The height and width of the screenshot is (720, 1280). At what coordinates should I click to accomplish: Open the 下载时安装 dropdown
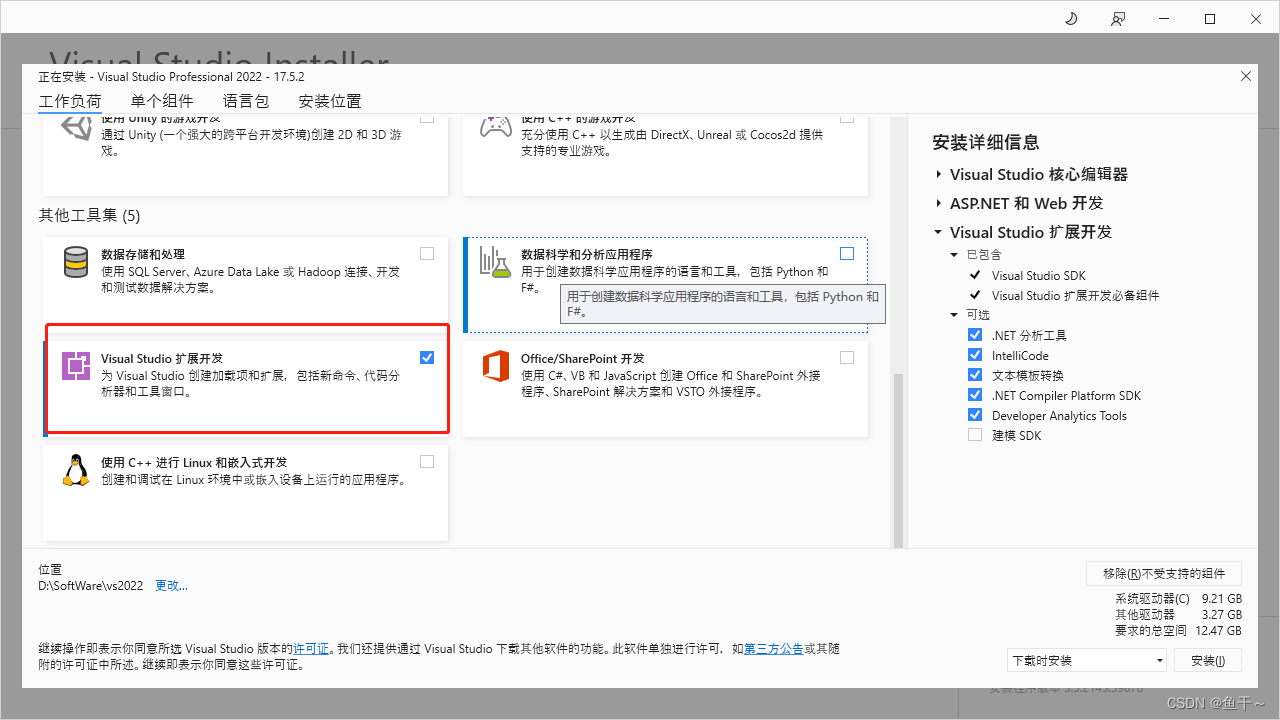point(1087,660)
